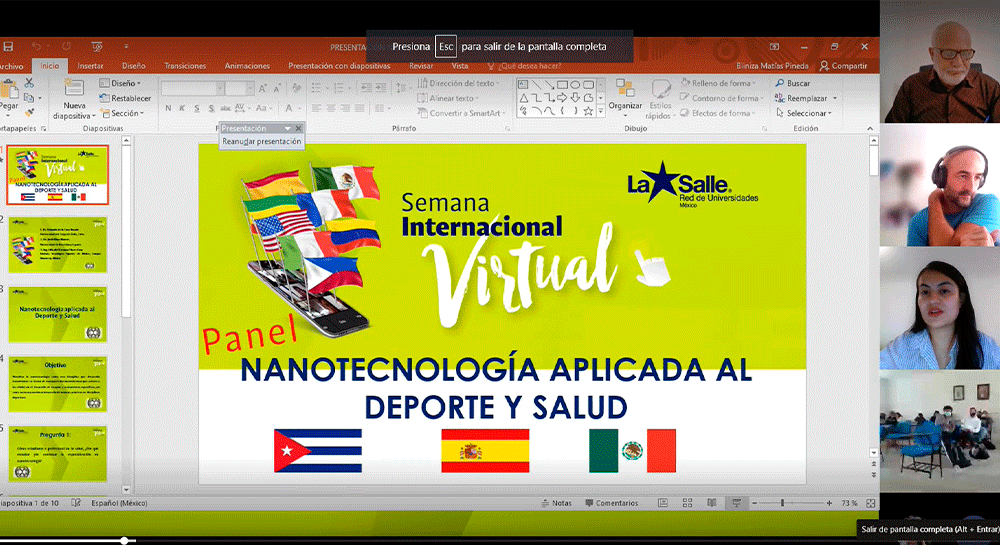Open the Transiciones ribbon tab
Screen dimensions: 1000x545
pyautogui.click(x=185, y=66)
